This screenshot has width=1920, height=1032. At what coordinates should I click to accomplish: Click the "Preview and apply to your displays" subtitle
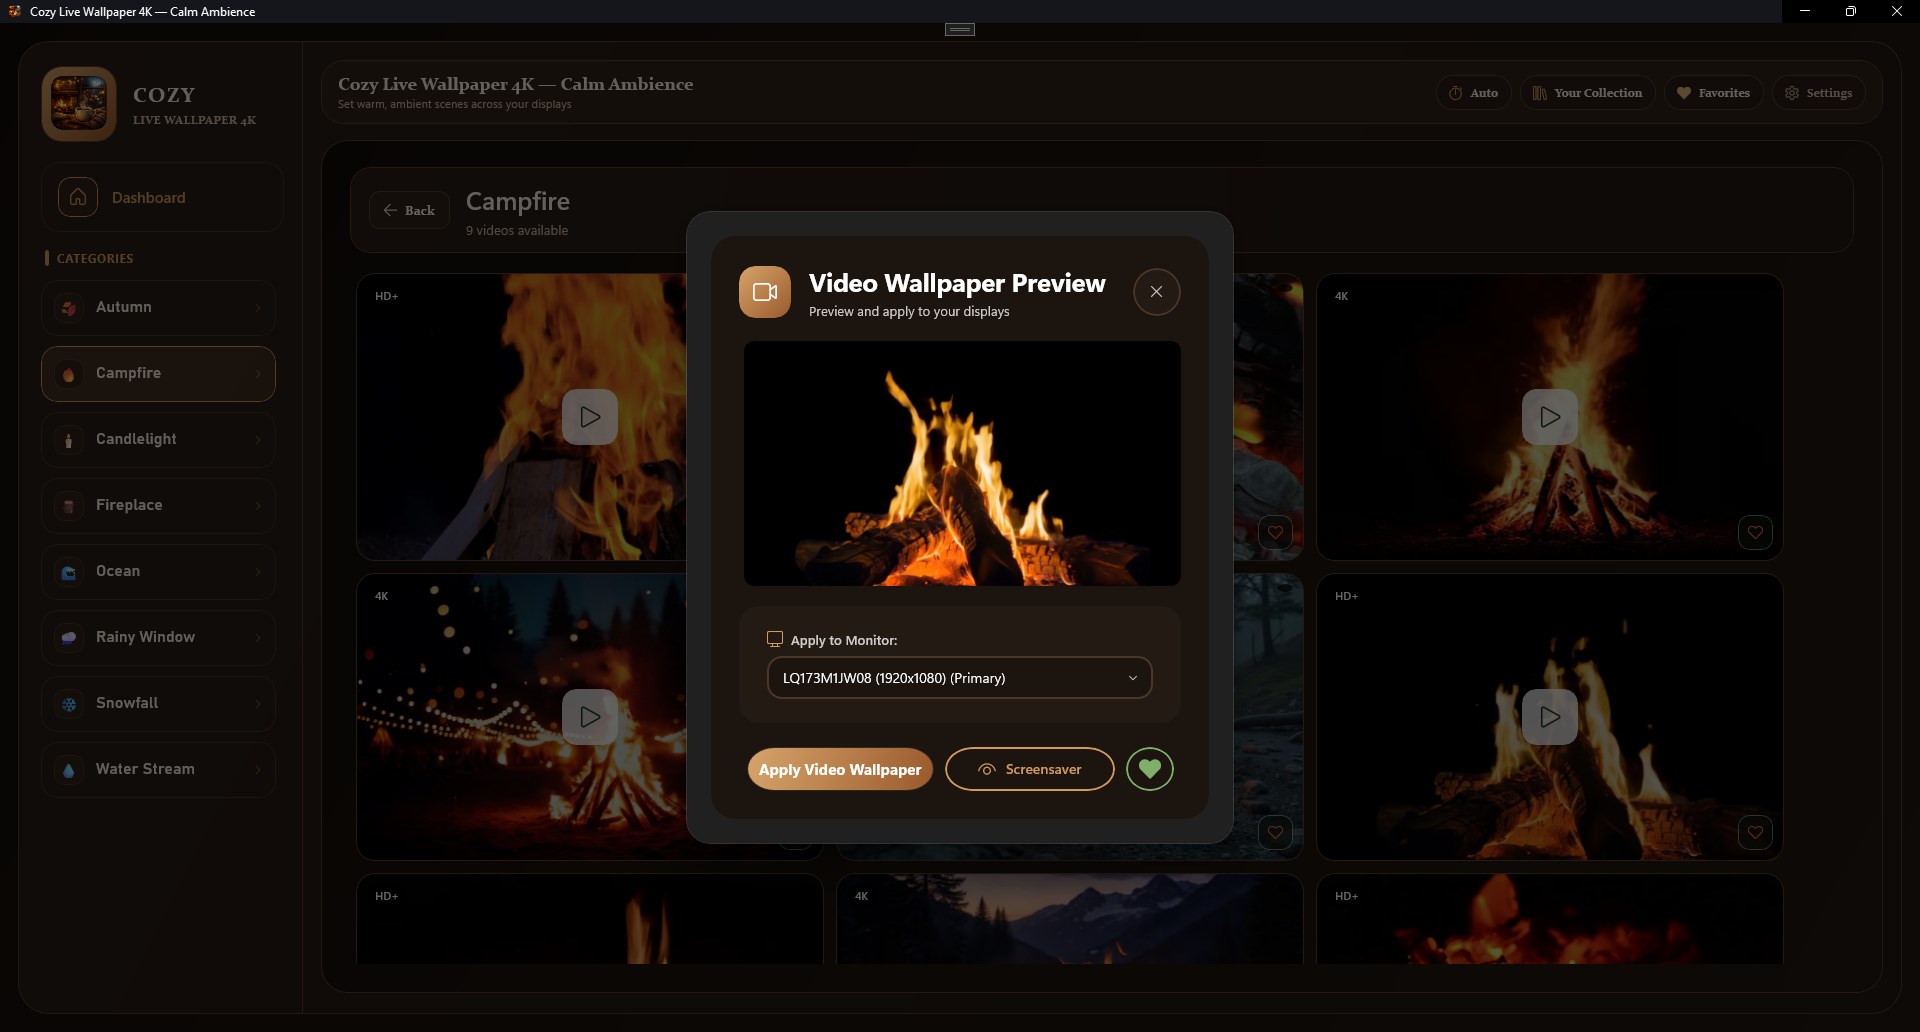(909, 312)
